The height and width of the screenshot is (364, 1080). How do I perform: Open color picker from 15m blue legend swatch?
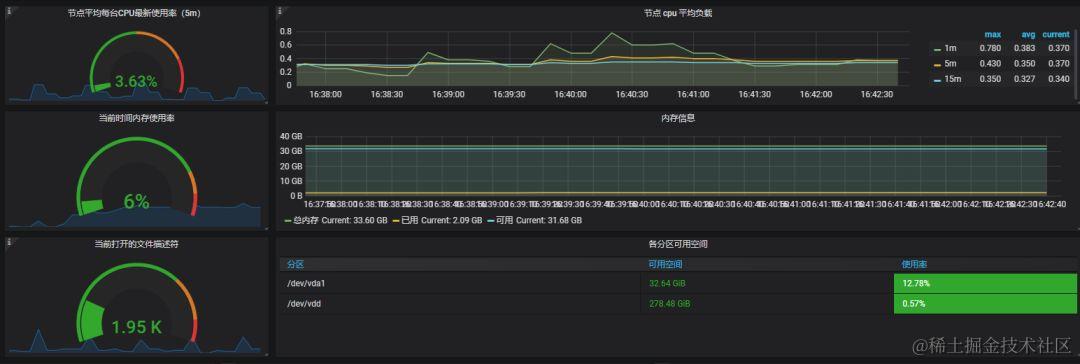(x=937, y=80)
